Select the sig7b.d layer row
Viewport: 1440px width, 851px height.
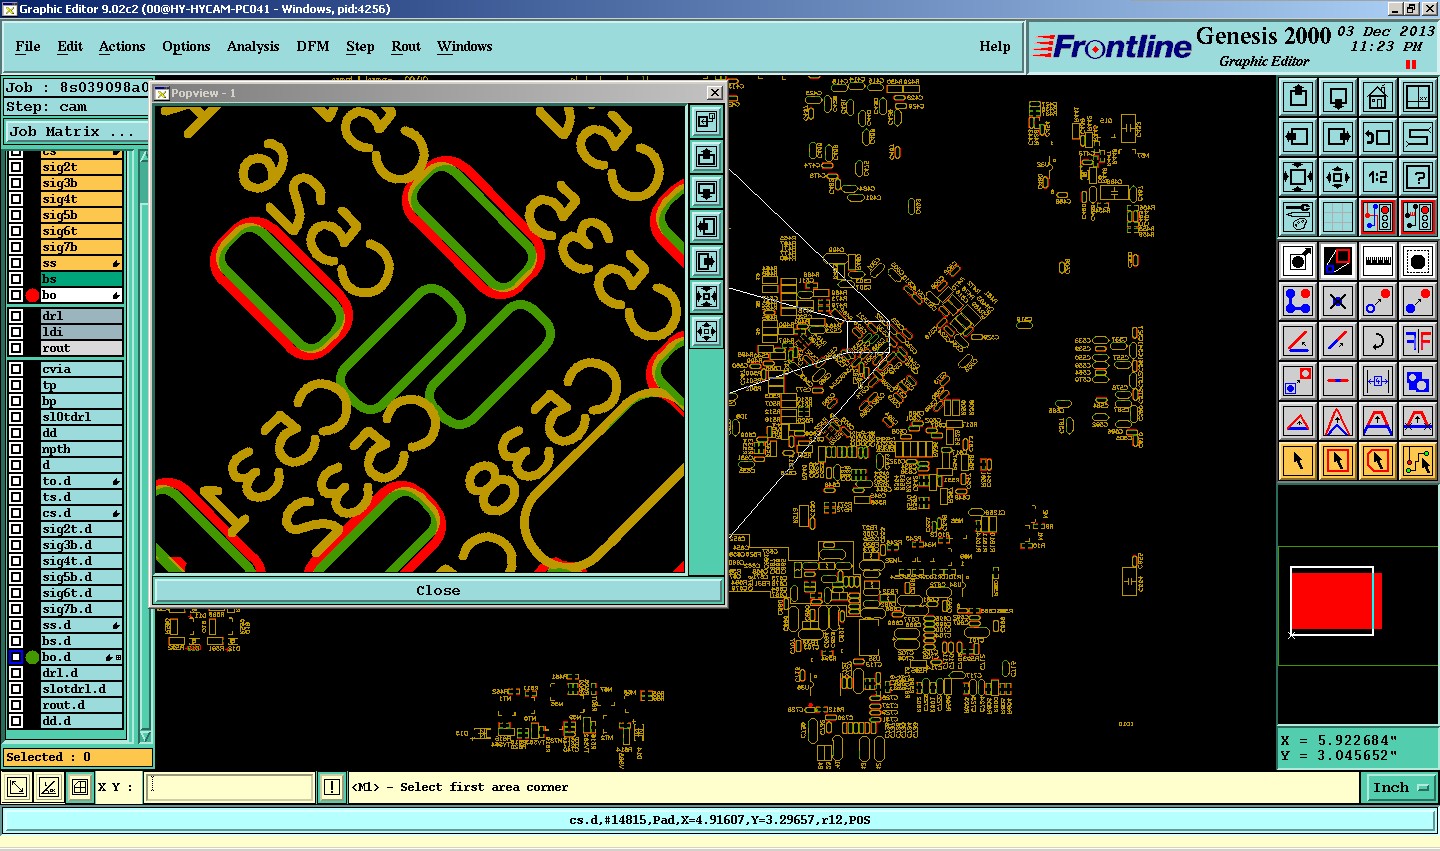(81, 609)
